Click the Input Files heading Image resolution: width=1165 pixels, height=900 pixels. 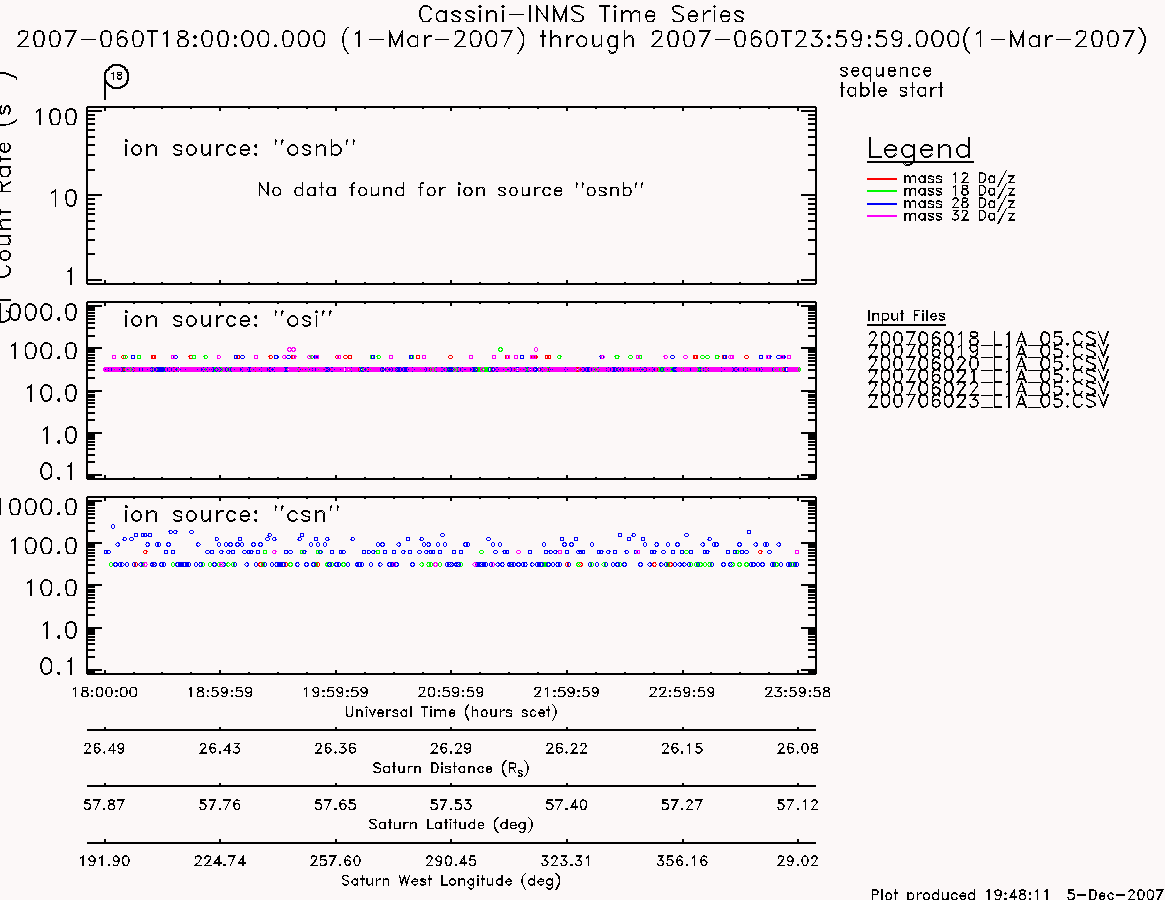[906, 316]
